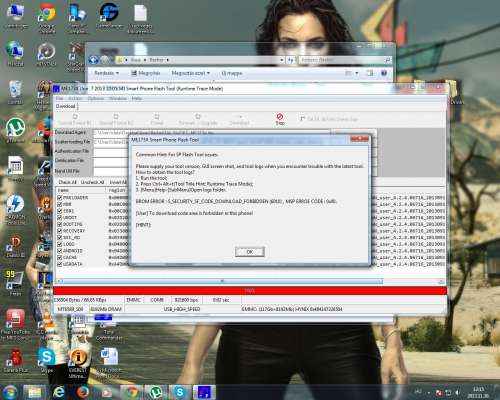This screenshot has height=400, width=500.
Task: Uncheck the USRDATA partition checkbox
Action: 60,264
